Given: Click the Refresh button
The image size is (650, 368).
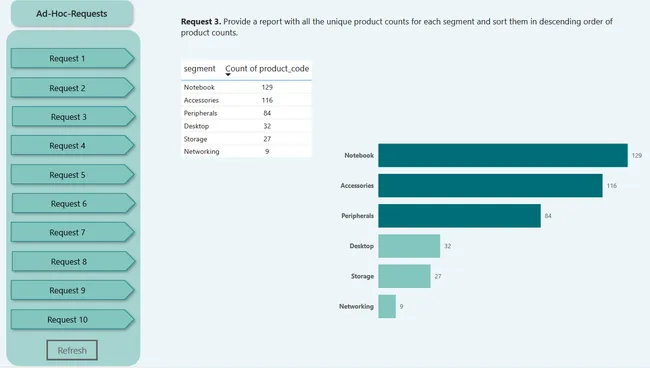Looking at the screenshot, I should coord(72,350).
